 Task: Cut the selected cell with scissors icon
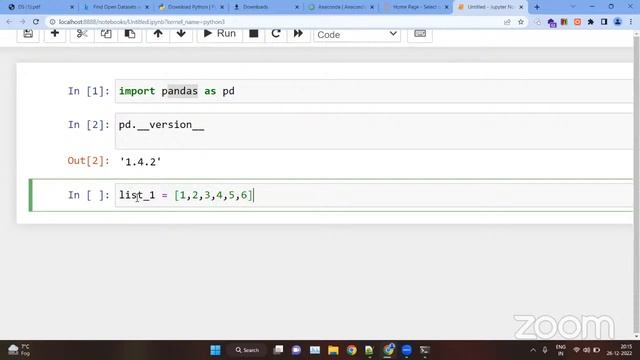(82, 34)
